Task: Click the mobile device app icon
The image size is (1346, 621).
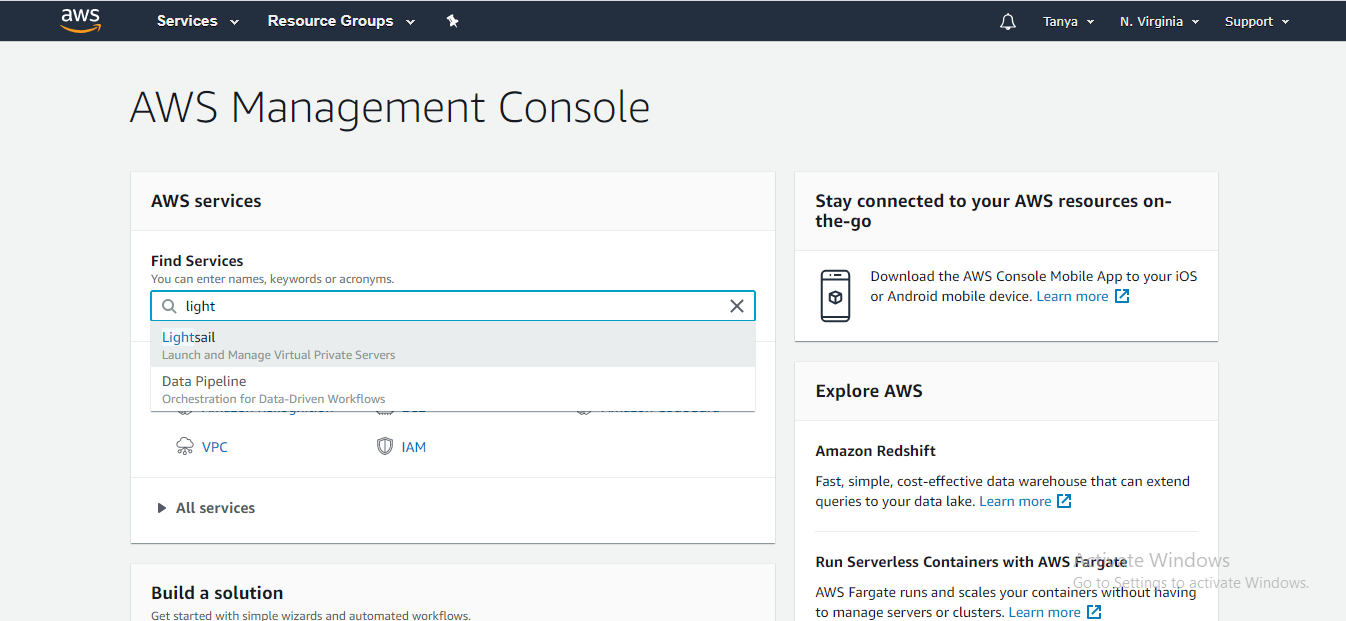Action: [835, 296]
